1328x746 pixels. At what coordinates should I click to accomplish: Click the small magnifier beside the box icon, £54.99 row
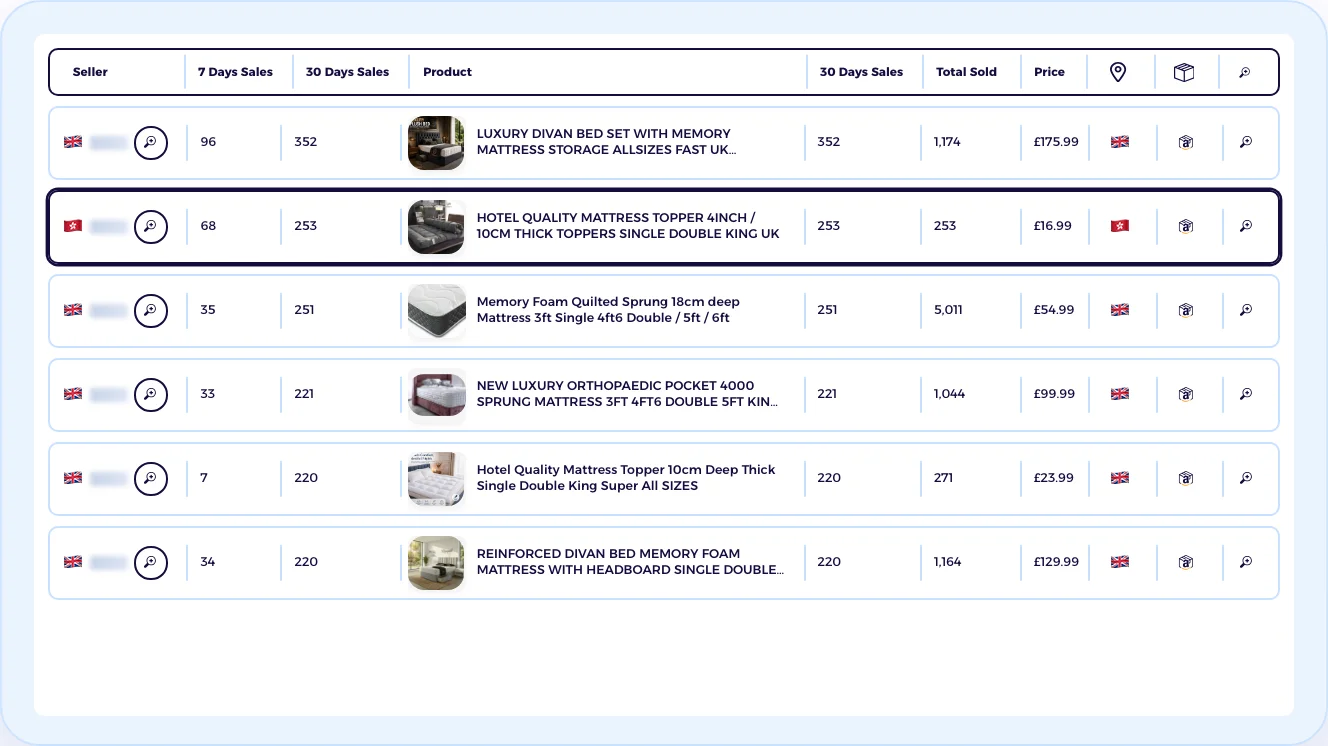[x=1246, y=310]
